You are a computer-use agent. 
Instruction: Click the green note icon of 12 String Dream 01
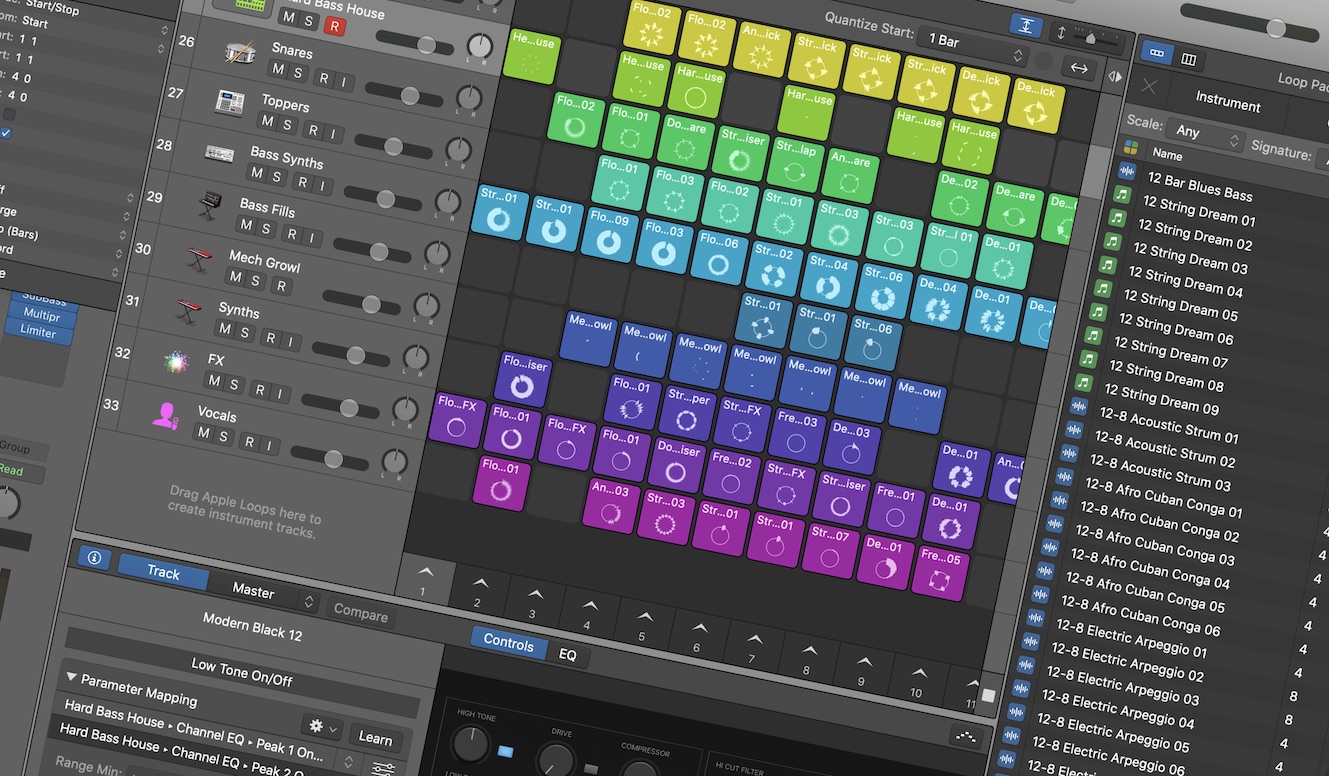pyautogui.click(x=1122, y=195)
